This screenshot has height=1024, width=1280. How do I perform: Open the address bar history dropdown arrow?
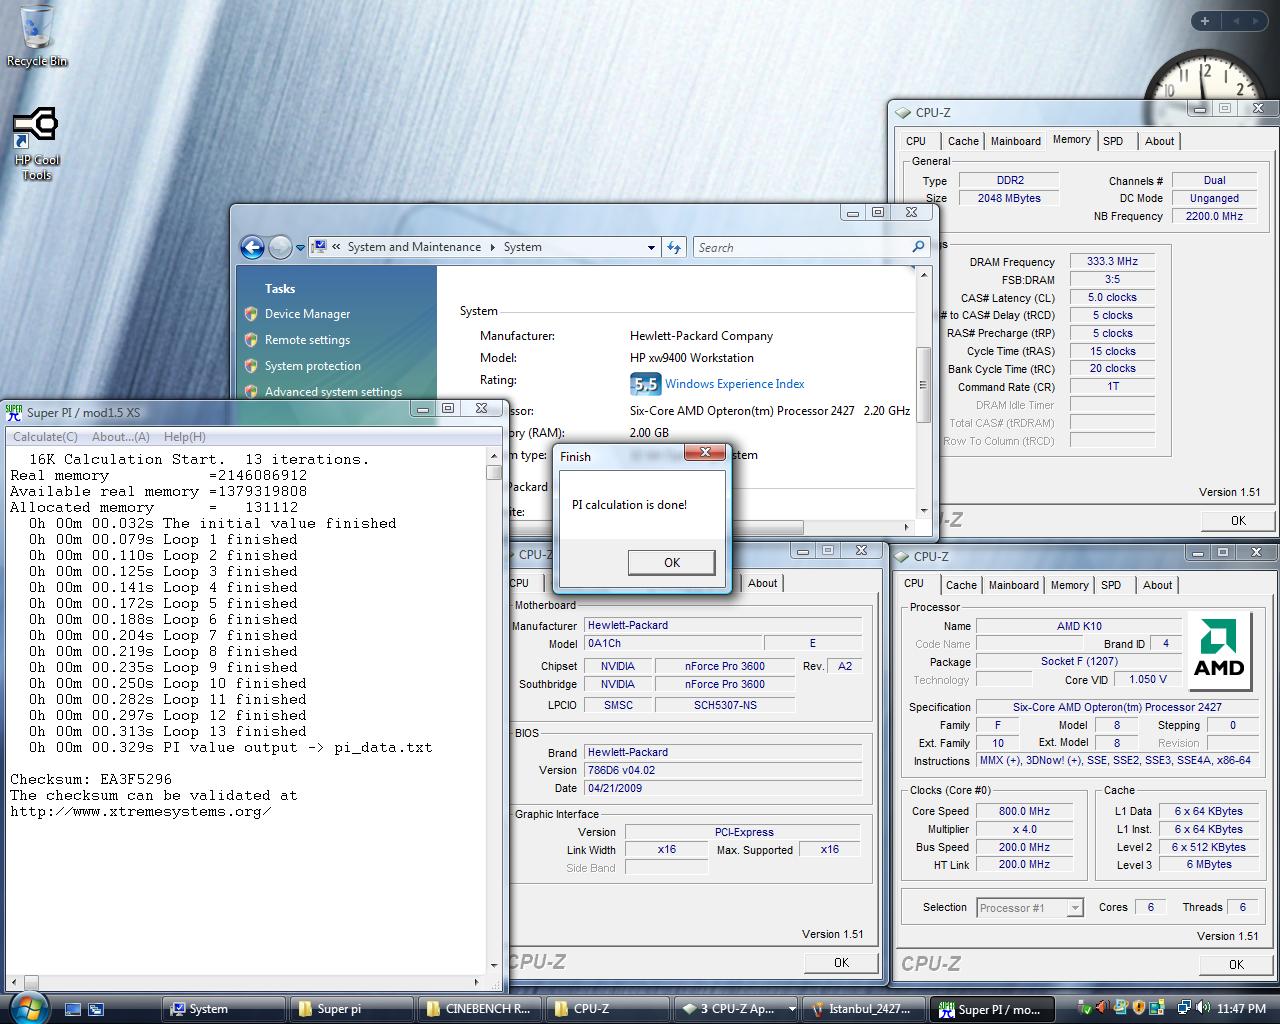[x=651, y=247]
